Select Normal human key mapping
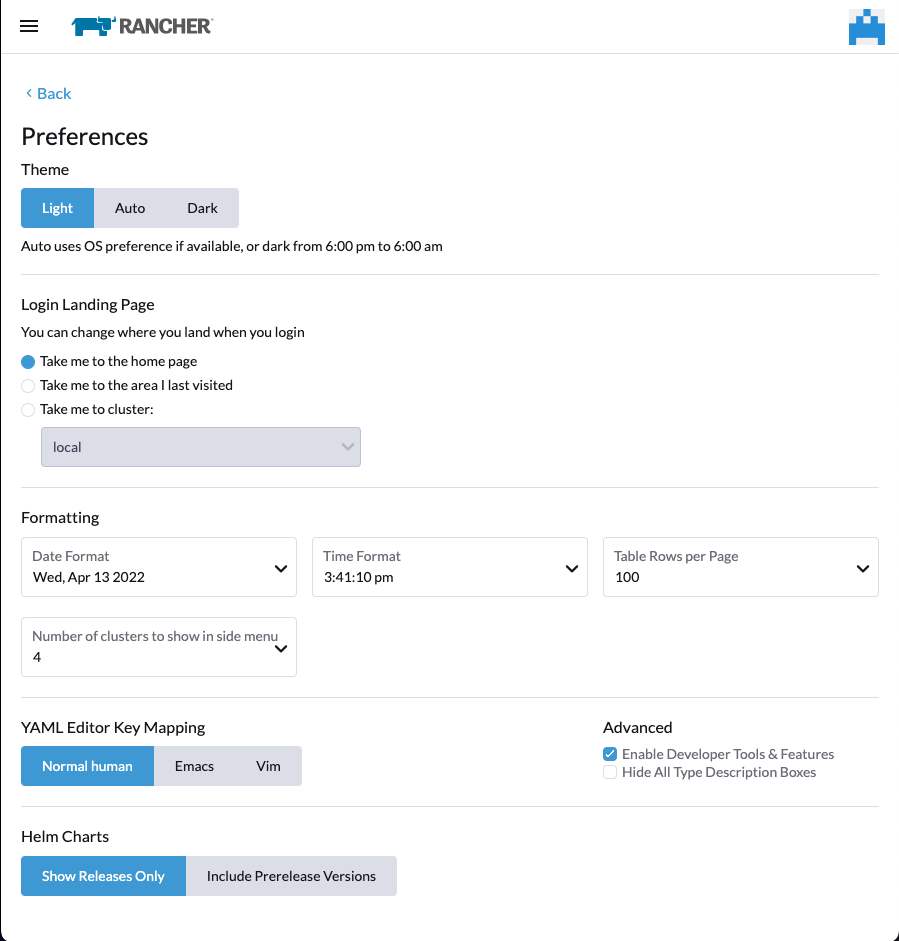This screenshot has height=941, width=899. tap(88, 766)
